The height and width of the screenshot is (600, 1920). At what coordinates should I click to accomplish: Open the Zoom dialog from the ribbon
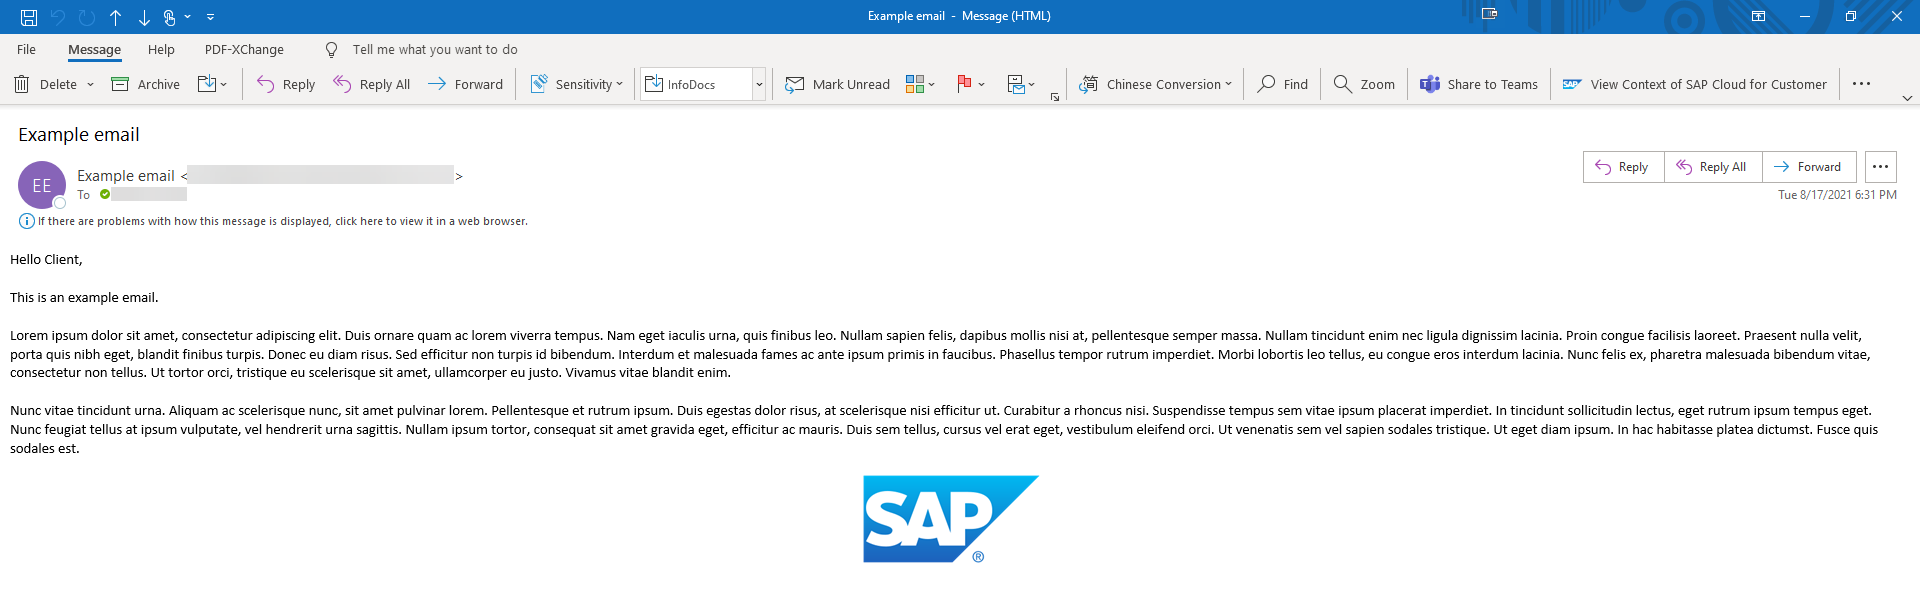tap(1364, 84)
